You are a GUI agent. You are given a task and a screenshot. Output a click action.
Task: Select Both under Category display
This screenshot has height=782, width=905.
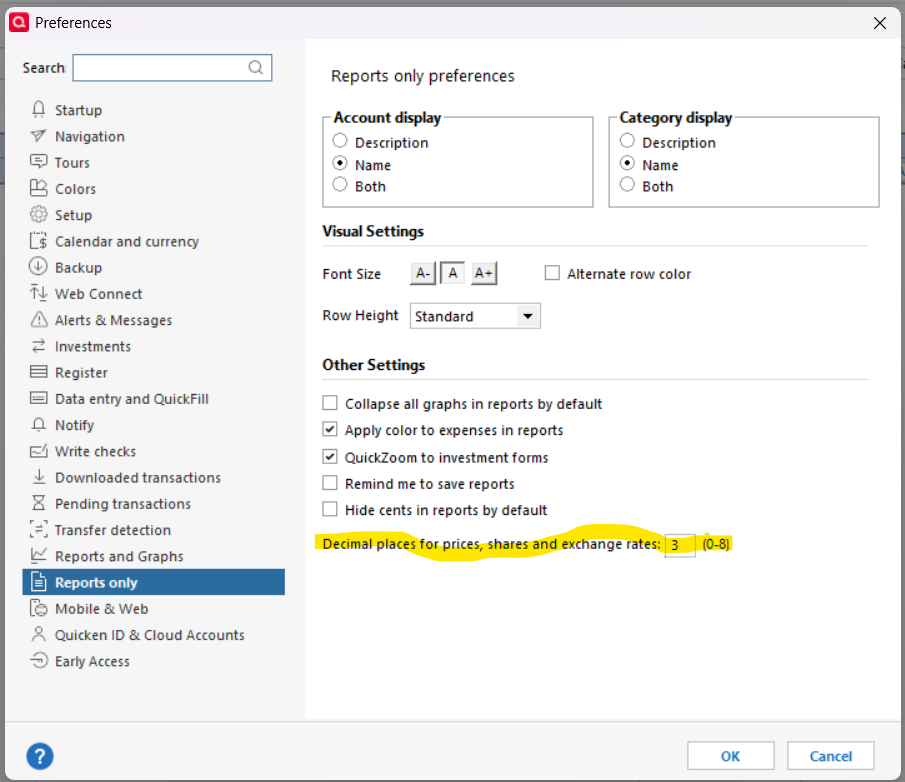pos(627,185)
